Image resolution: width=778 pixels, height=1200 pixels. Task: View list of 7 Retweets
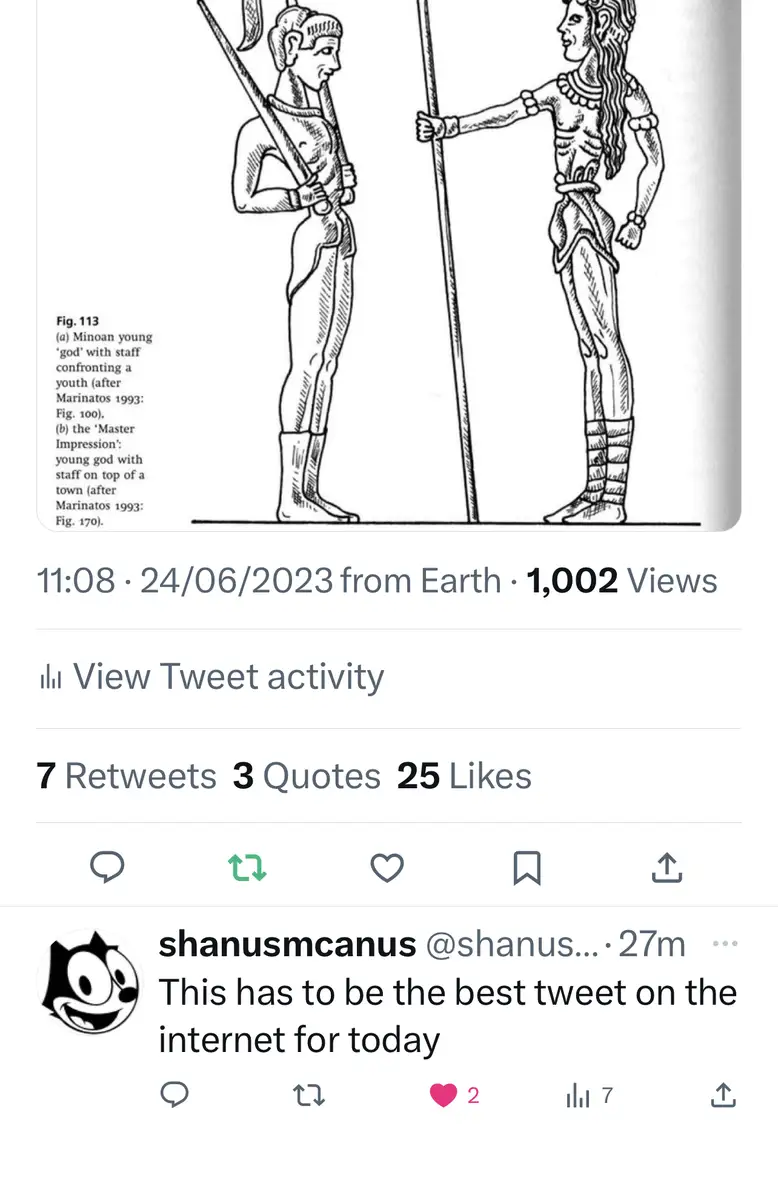coord(126,776)
